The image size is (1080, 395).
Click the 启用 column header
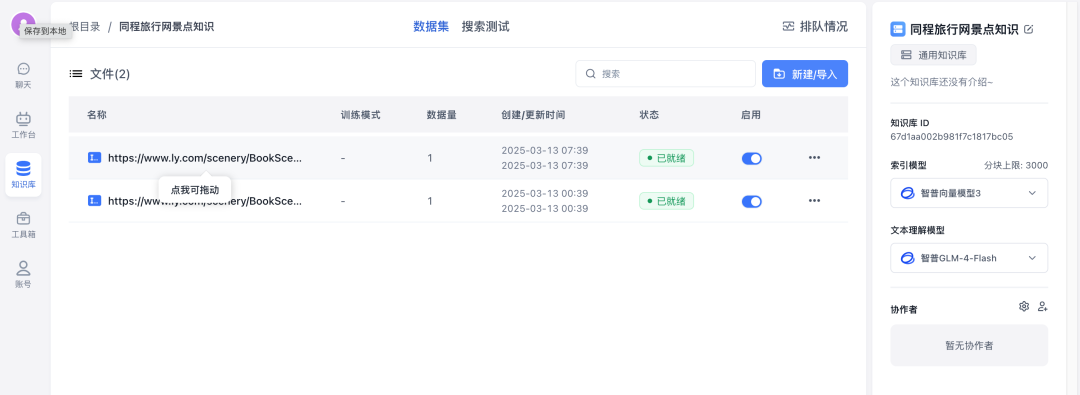(x=751, y=114)
